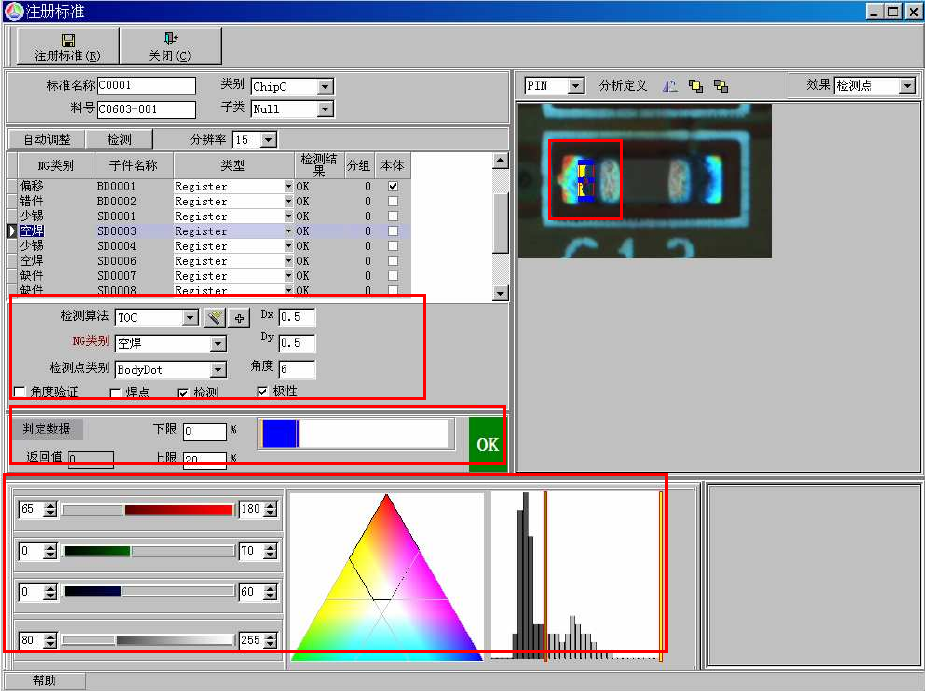Image resolution: width=925 pixels, height=691 pixels.
Task: Click the list scrollbar up arrow
Action: click(500, 161)
